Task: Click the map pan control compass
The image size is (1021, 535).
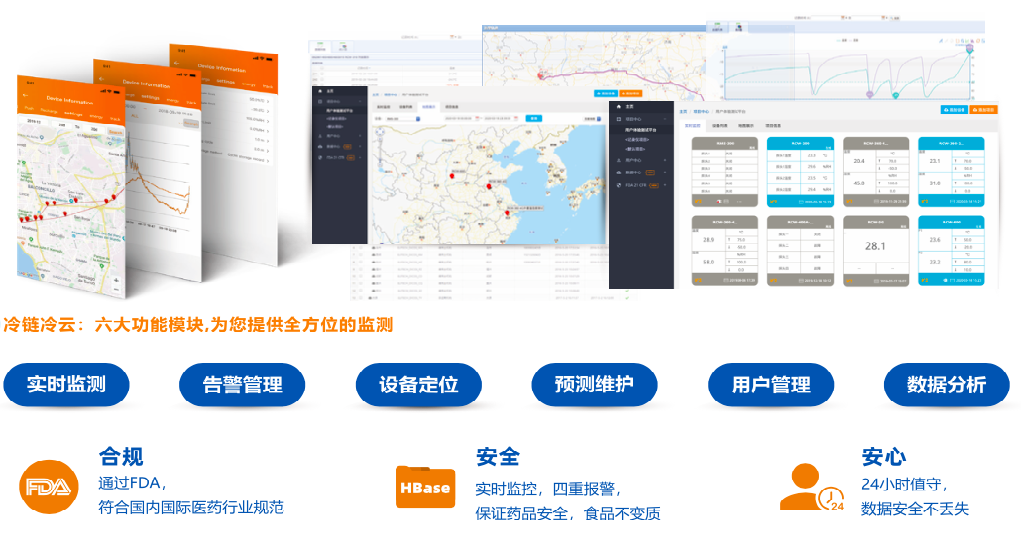Action: pos(380,131)
